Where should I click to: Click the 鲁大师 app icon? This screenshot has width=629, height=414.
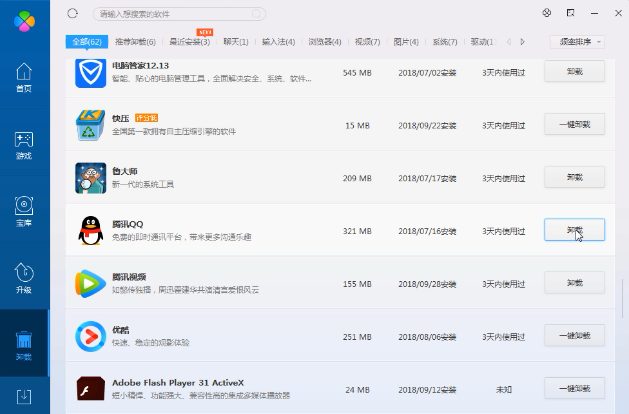coord(91,178)
